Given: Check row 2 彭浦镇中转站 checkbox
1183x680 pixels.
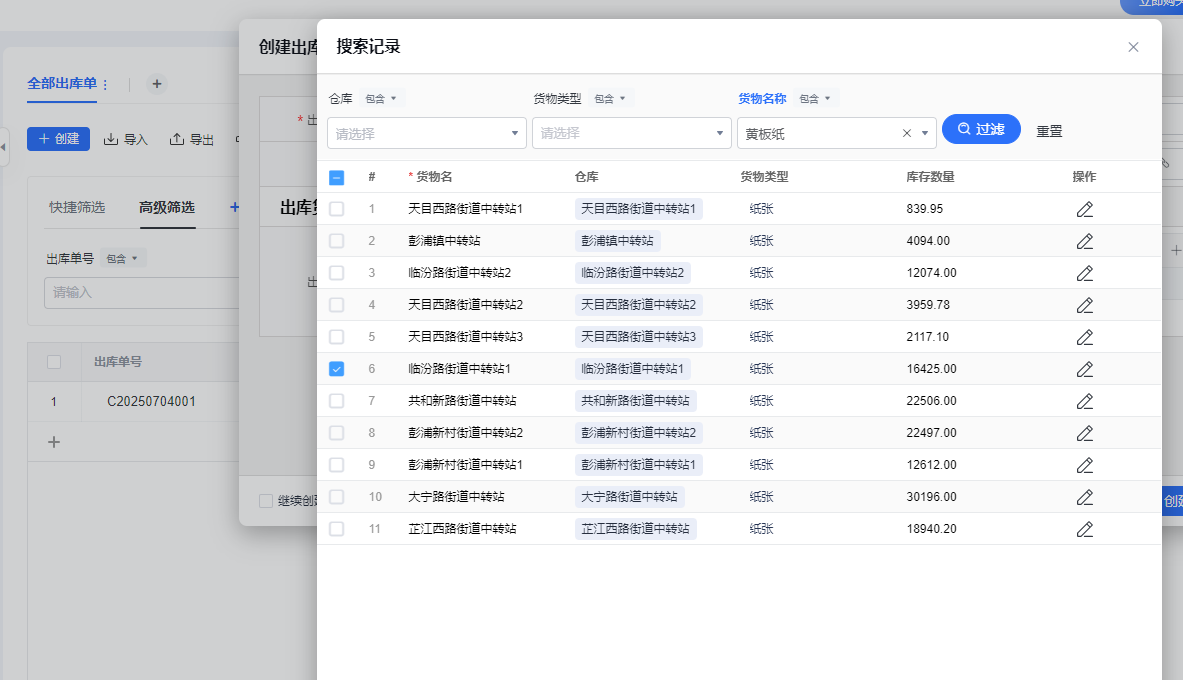Looking at the screenshot, I should coord(336,241).
